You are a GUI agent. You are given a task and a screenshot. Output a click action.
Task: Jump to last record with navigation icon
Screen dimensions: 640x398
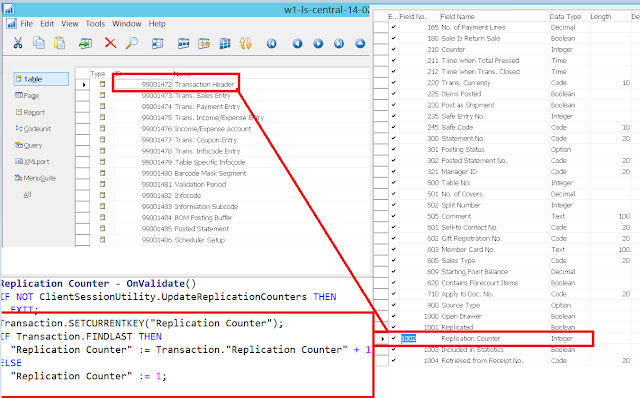(339, 43)
